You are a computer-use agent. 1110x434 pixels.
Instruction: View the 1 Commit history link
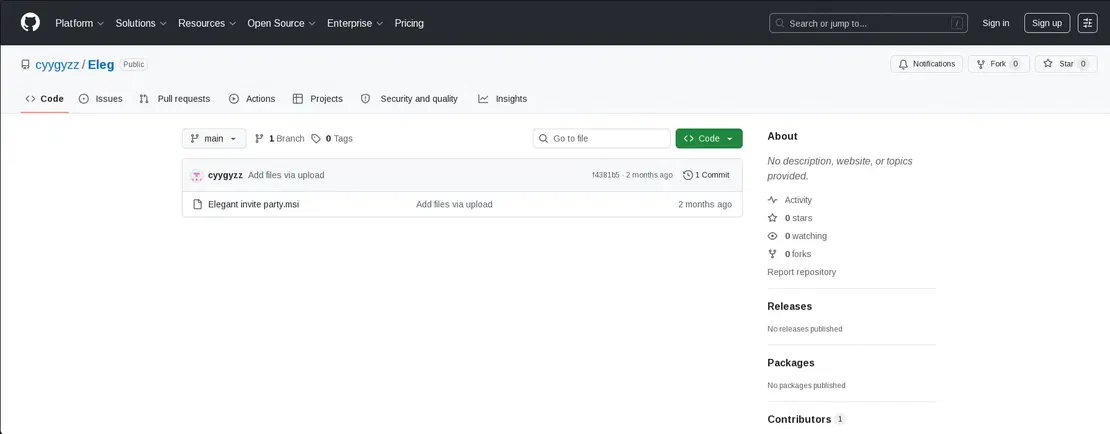click(x=706, y=175)
